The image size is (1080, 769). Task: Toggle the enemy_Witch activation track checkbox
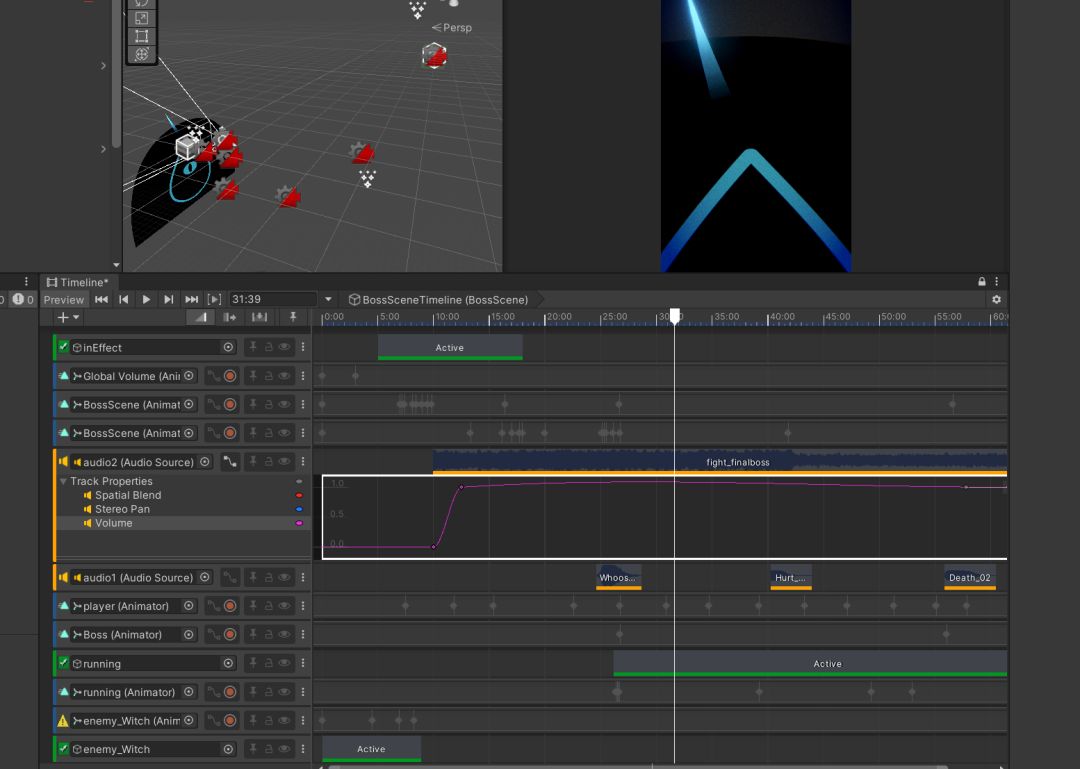click(64, 749)
